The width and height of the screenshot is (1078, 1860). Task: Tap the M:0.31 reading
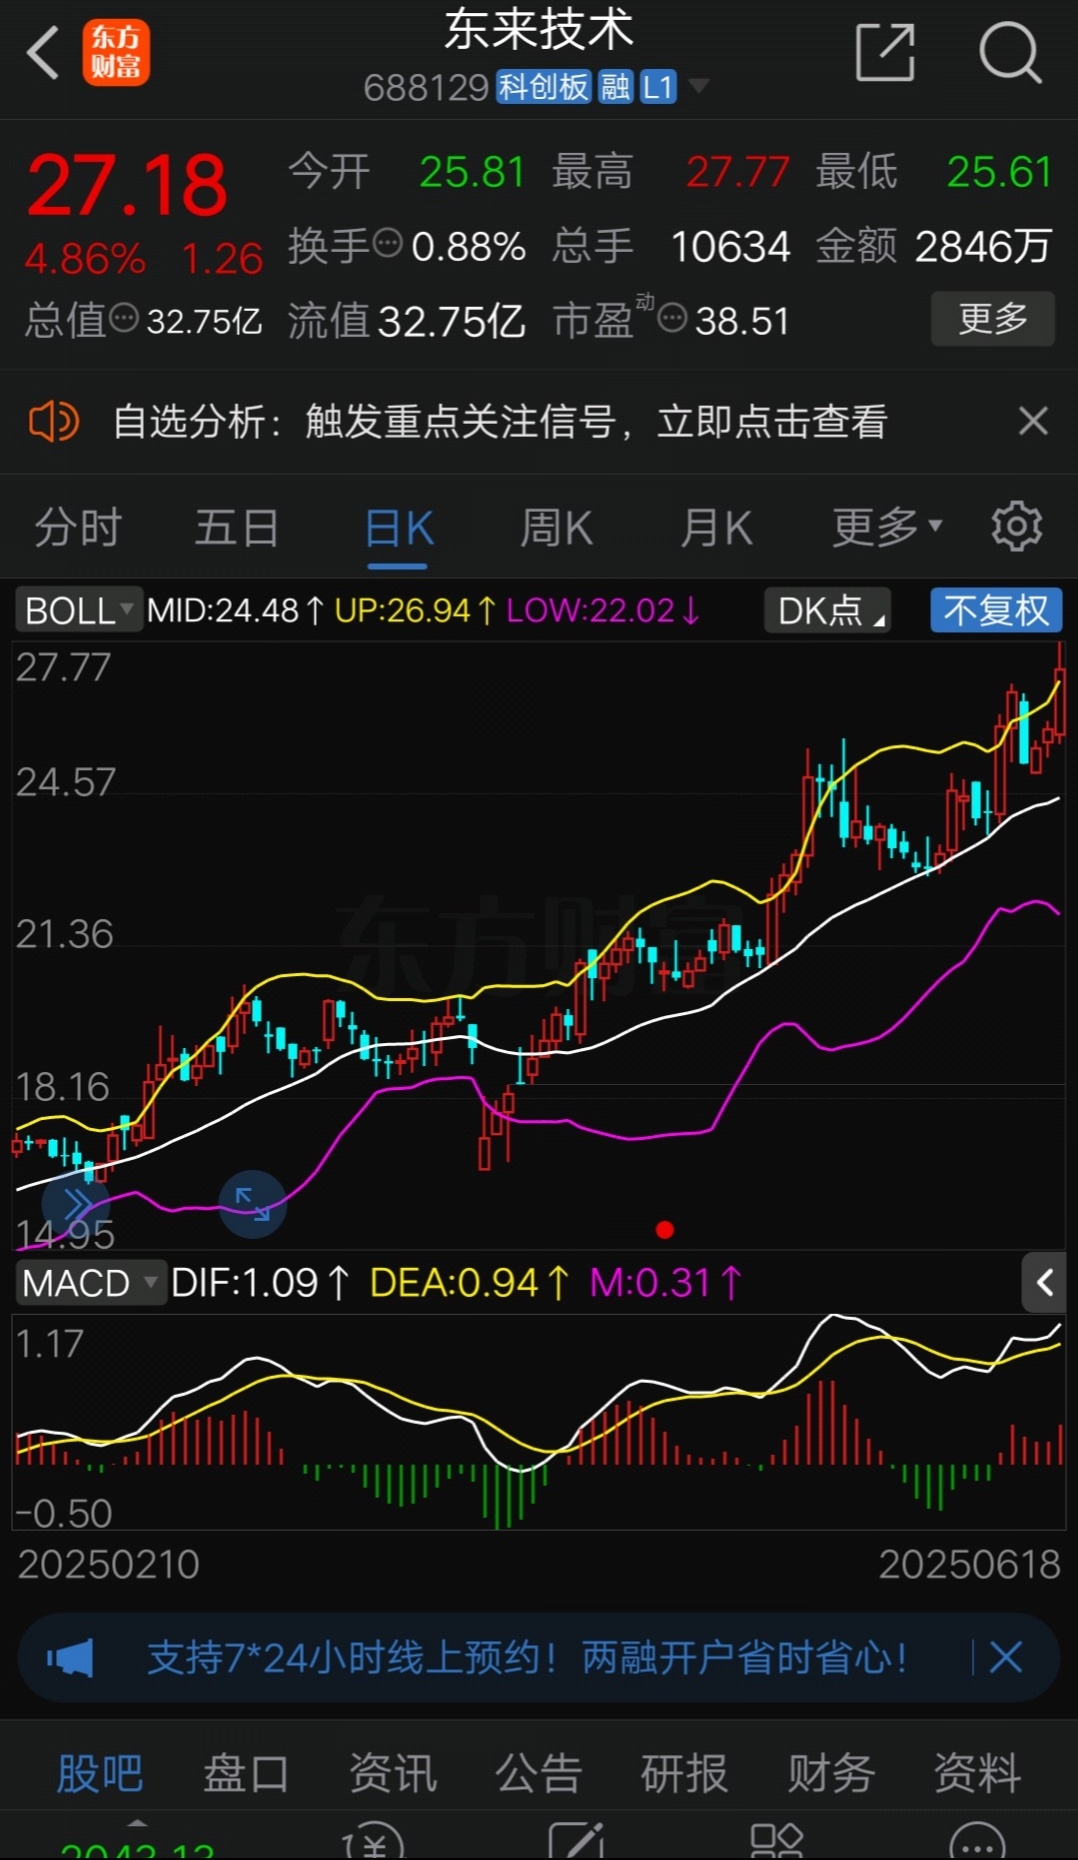666,1282
